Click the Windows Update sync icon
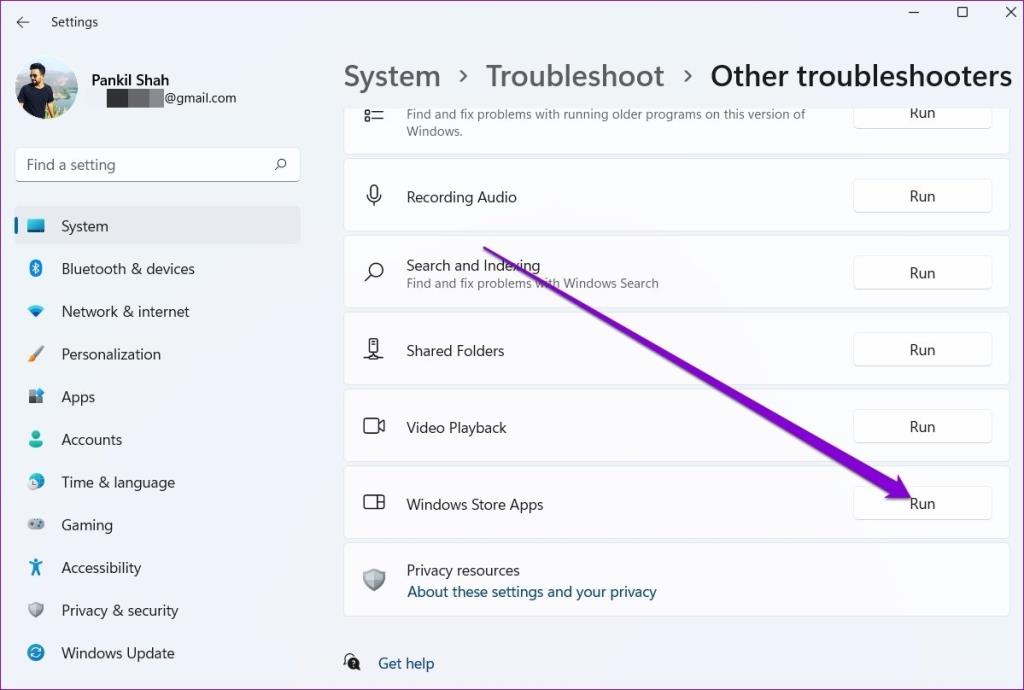 [36, 653]
